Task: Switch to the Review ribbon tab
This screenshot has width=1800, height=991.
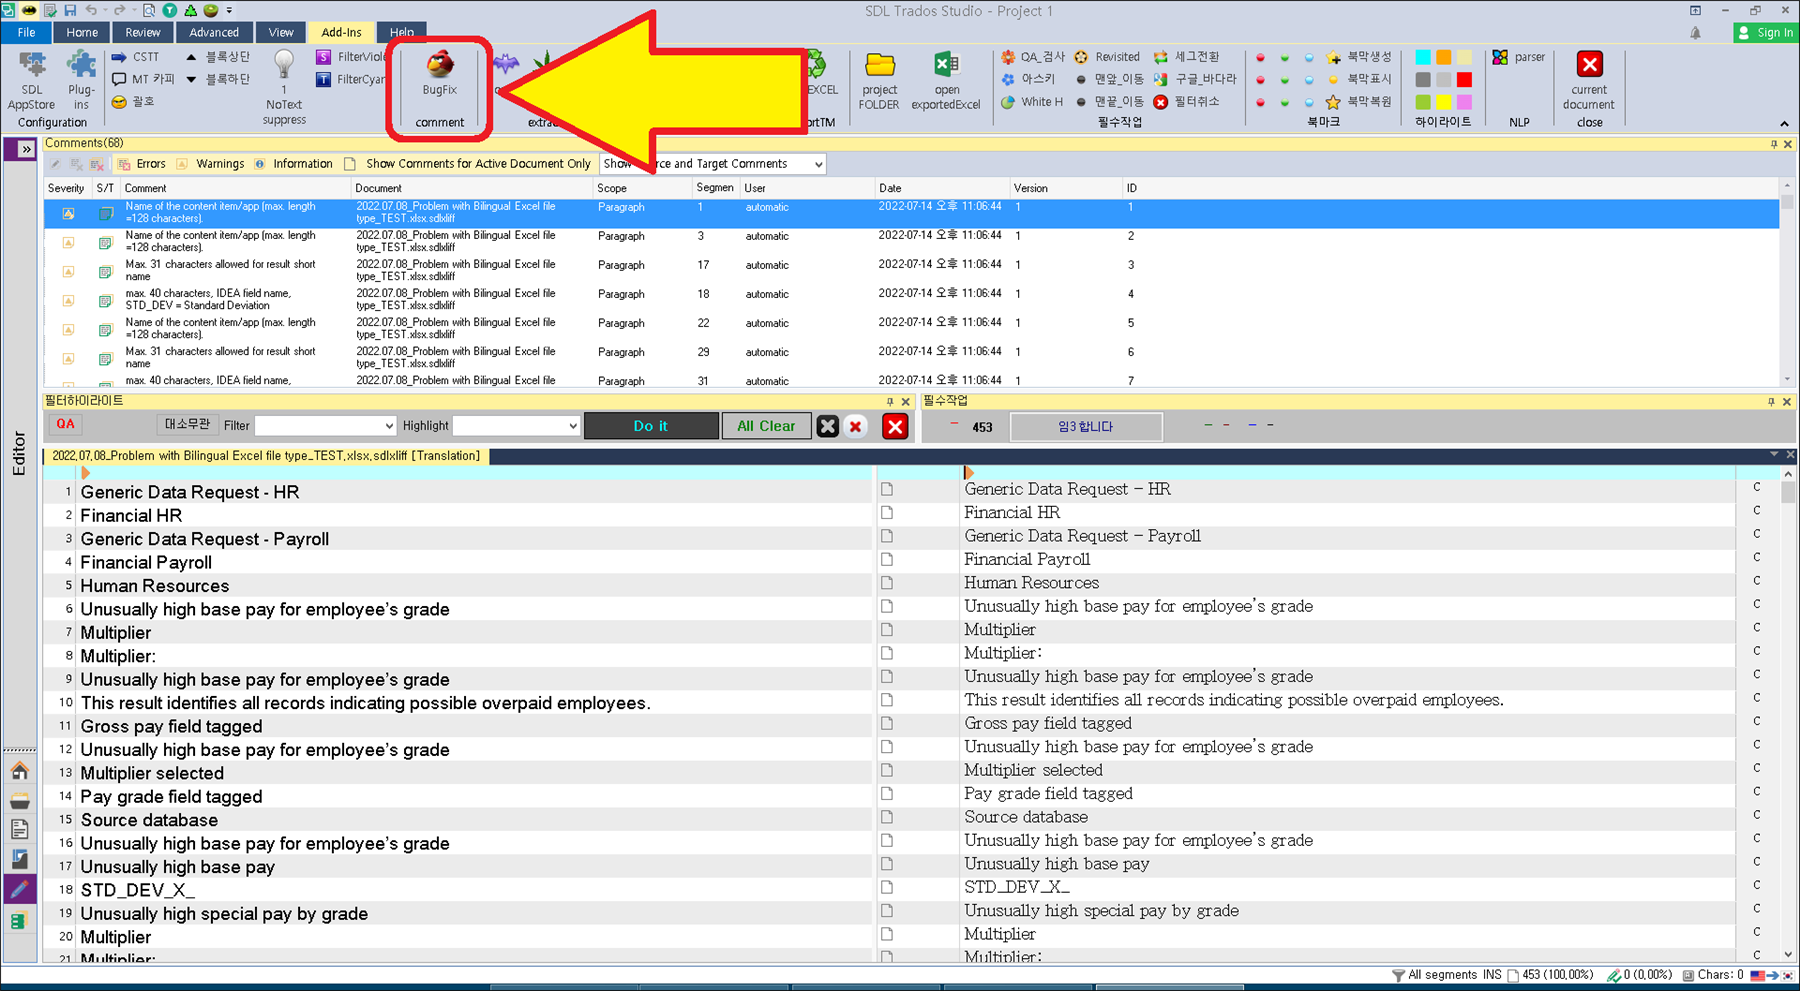Action: tap(143, 32)
